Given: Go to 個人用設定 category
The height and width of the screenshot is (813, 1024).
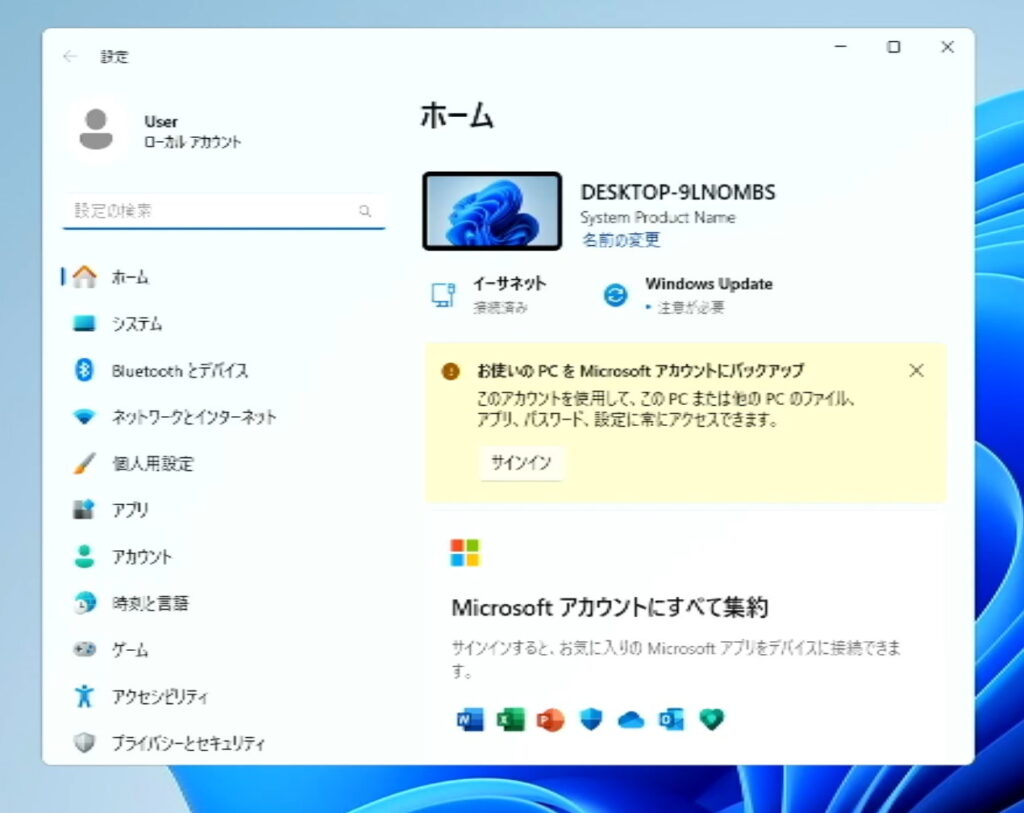Looking at the screenshot, I should [152, 464].
